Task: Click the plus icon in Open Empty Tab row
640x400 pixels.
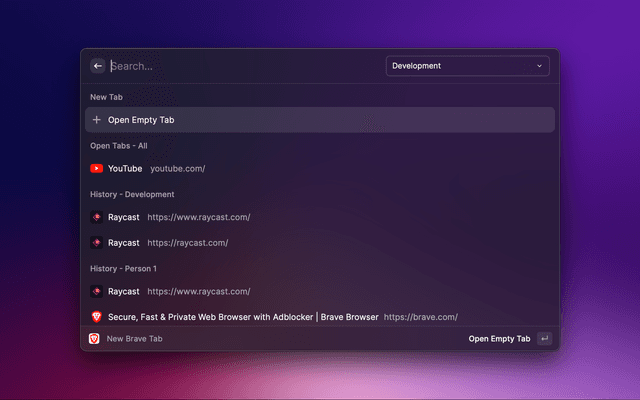Action: point(97,120)
